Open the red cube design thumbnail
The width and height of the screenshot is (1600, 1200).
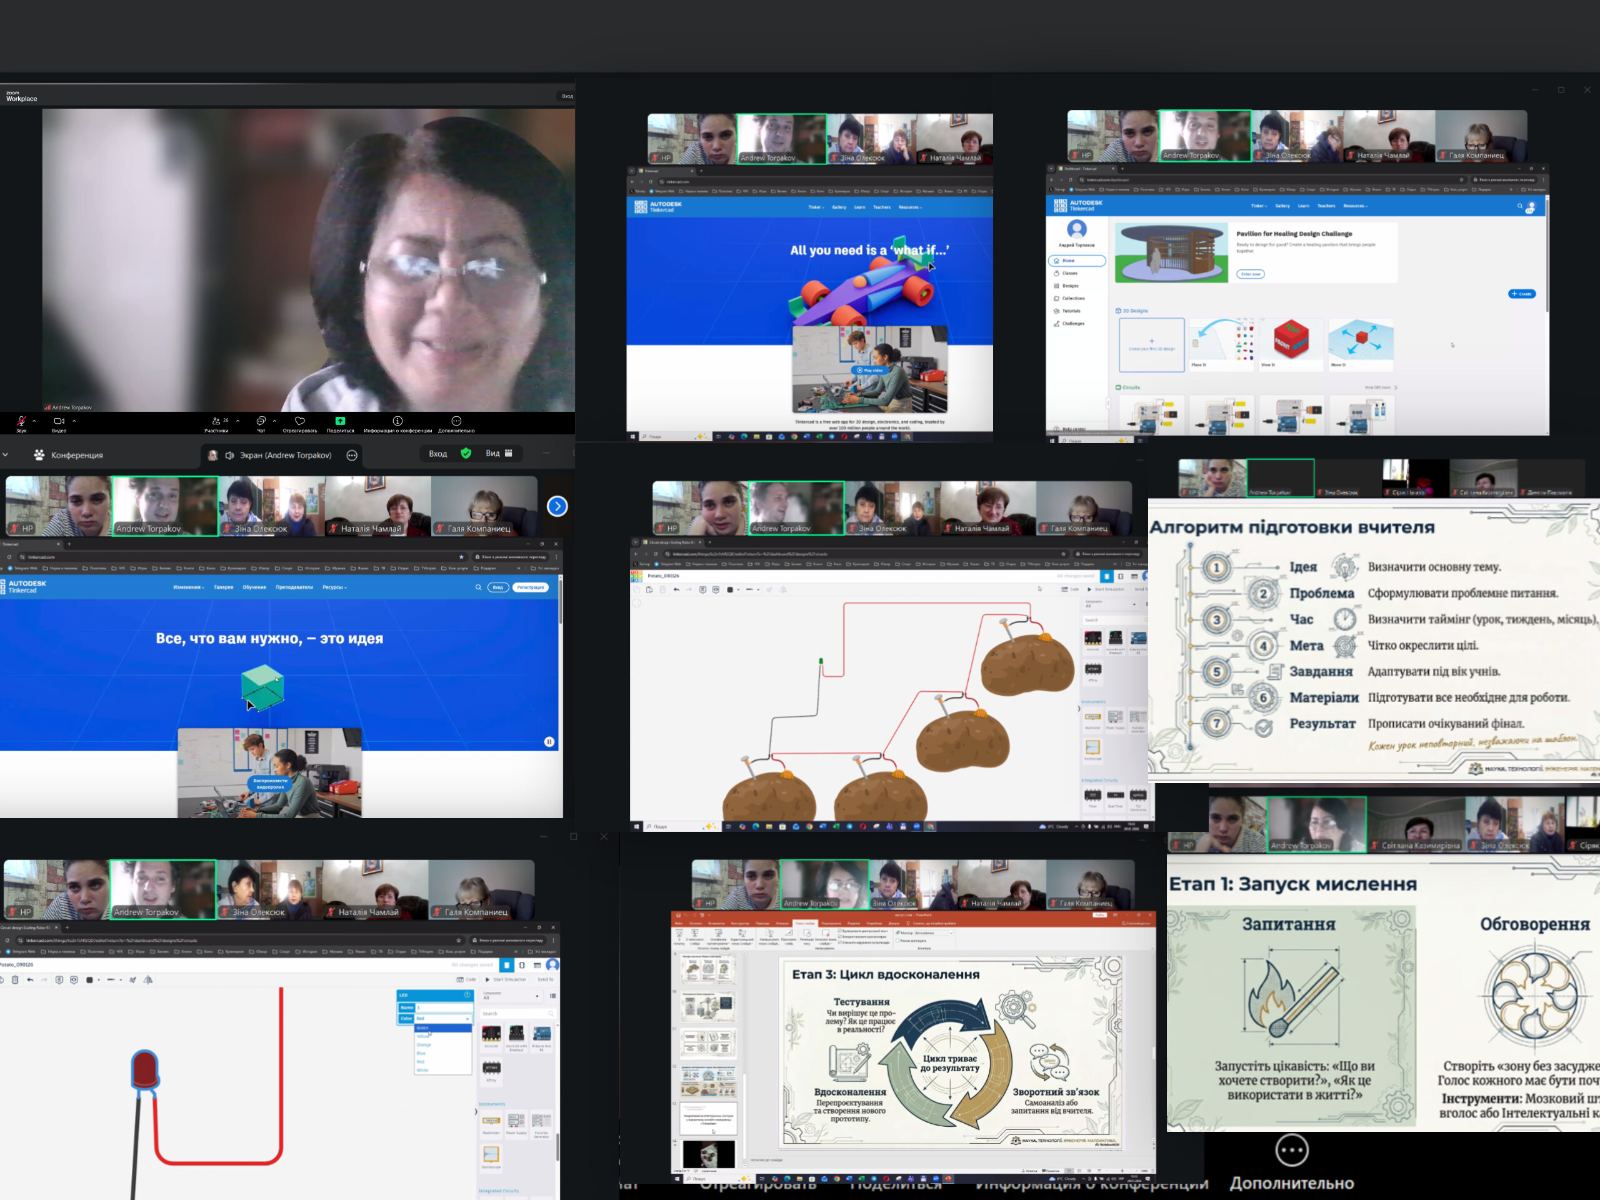click(x=1290, y=341)
